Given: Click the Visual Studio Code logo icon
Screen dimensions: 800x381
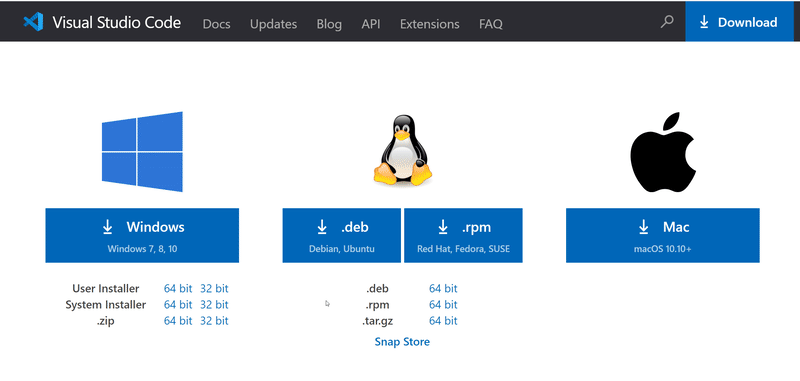Looking at the screenshot, I should click(33, 22).
